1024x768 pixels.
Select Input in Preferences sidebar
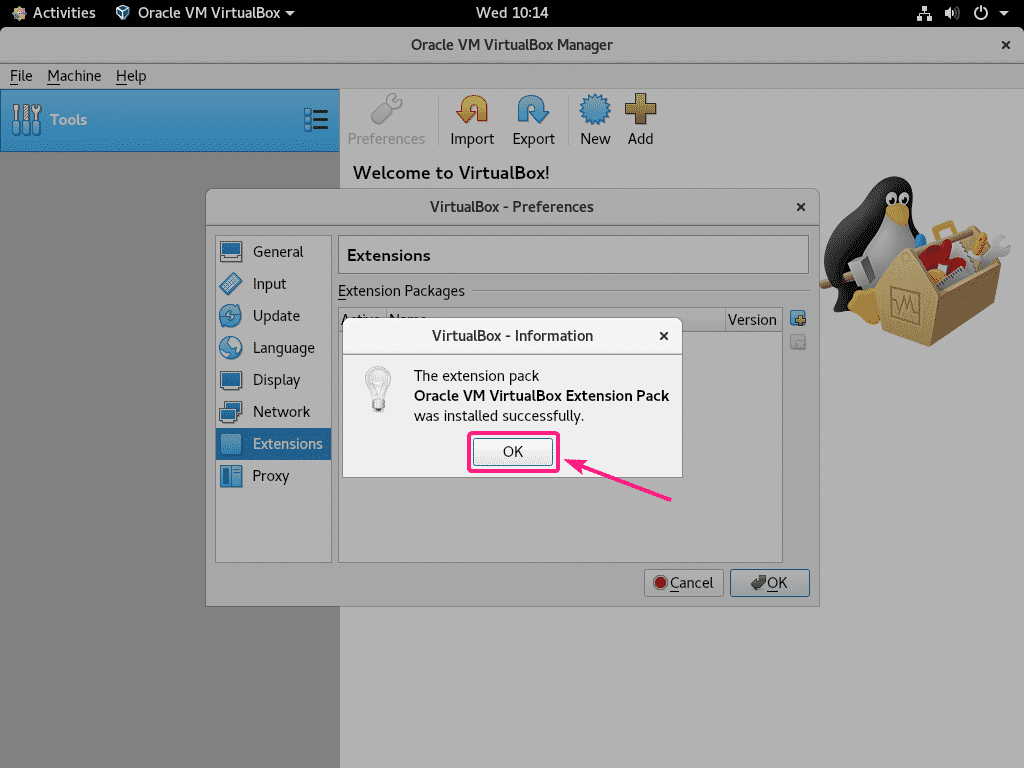coord(274,283)
